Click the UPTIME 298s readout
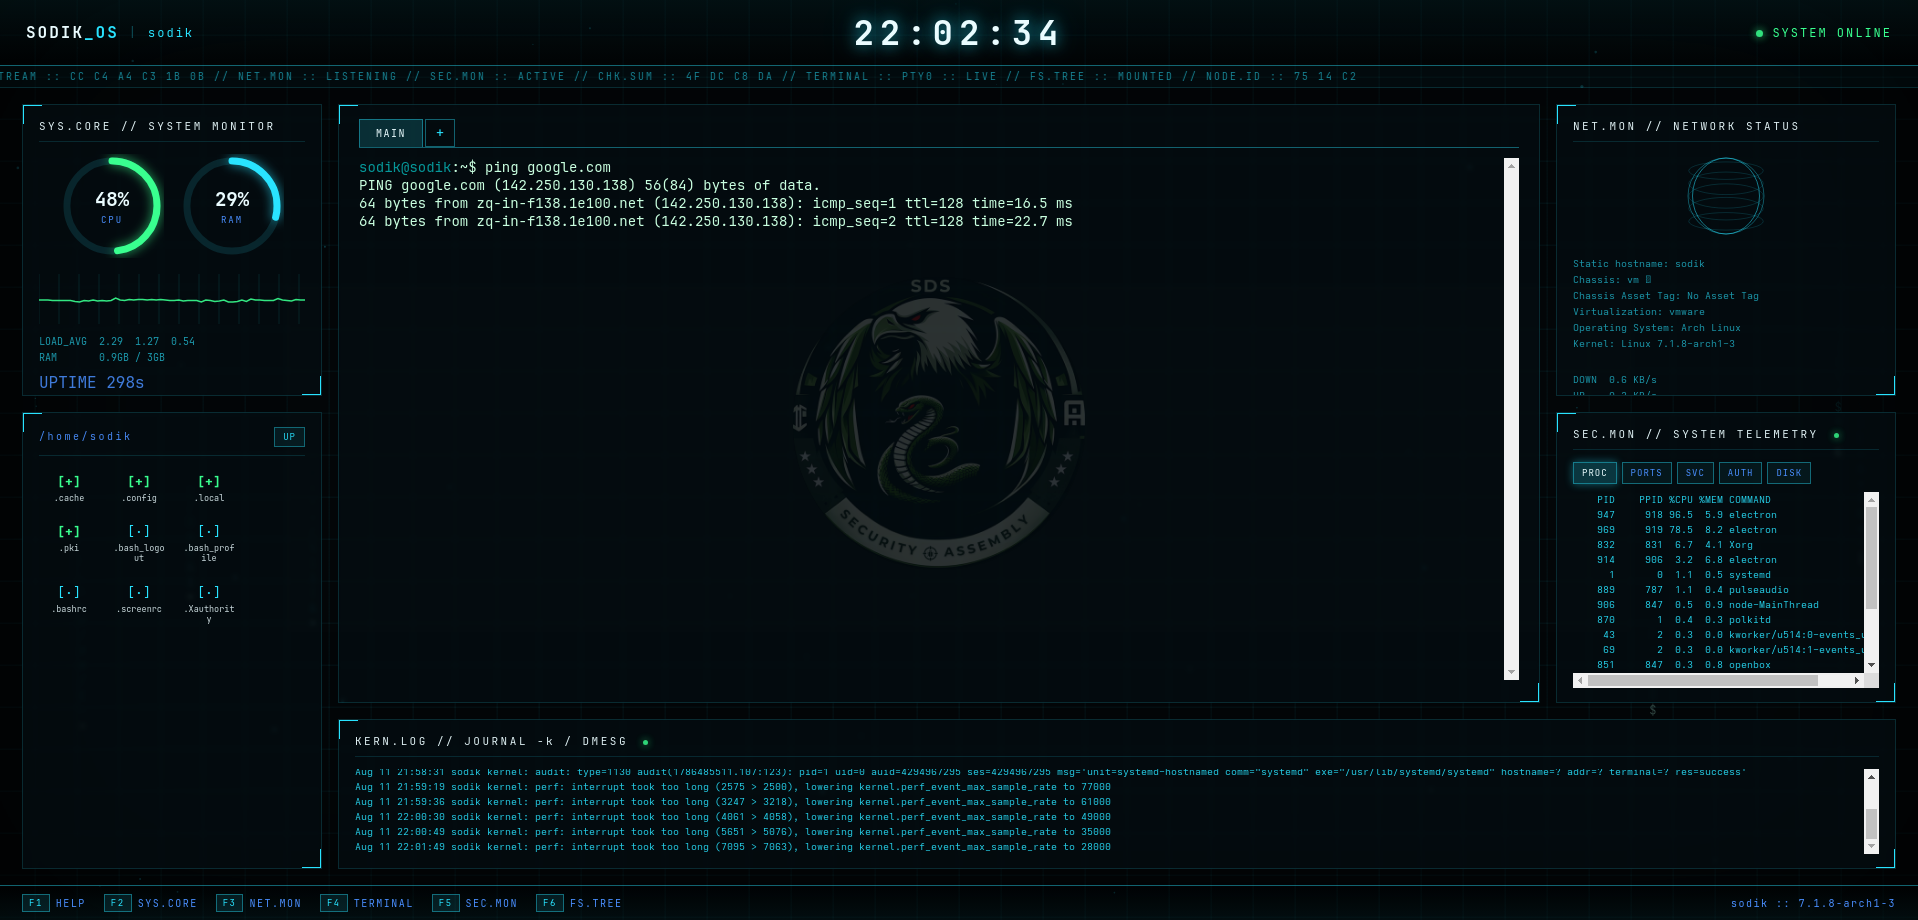Viewport: 1918px width, 920px height. (91, 383)
